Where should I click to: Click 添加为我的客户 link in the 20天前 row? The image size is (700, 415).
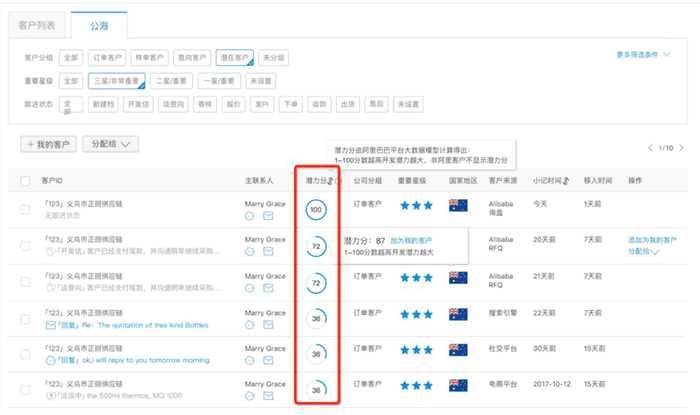tap(652, 240)
